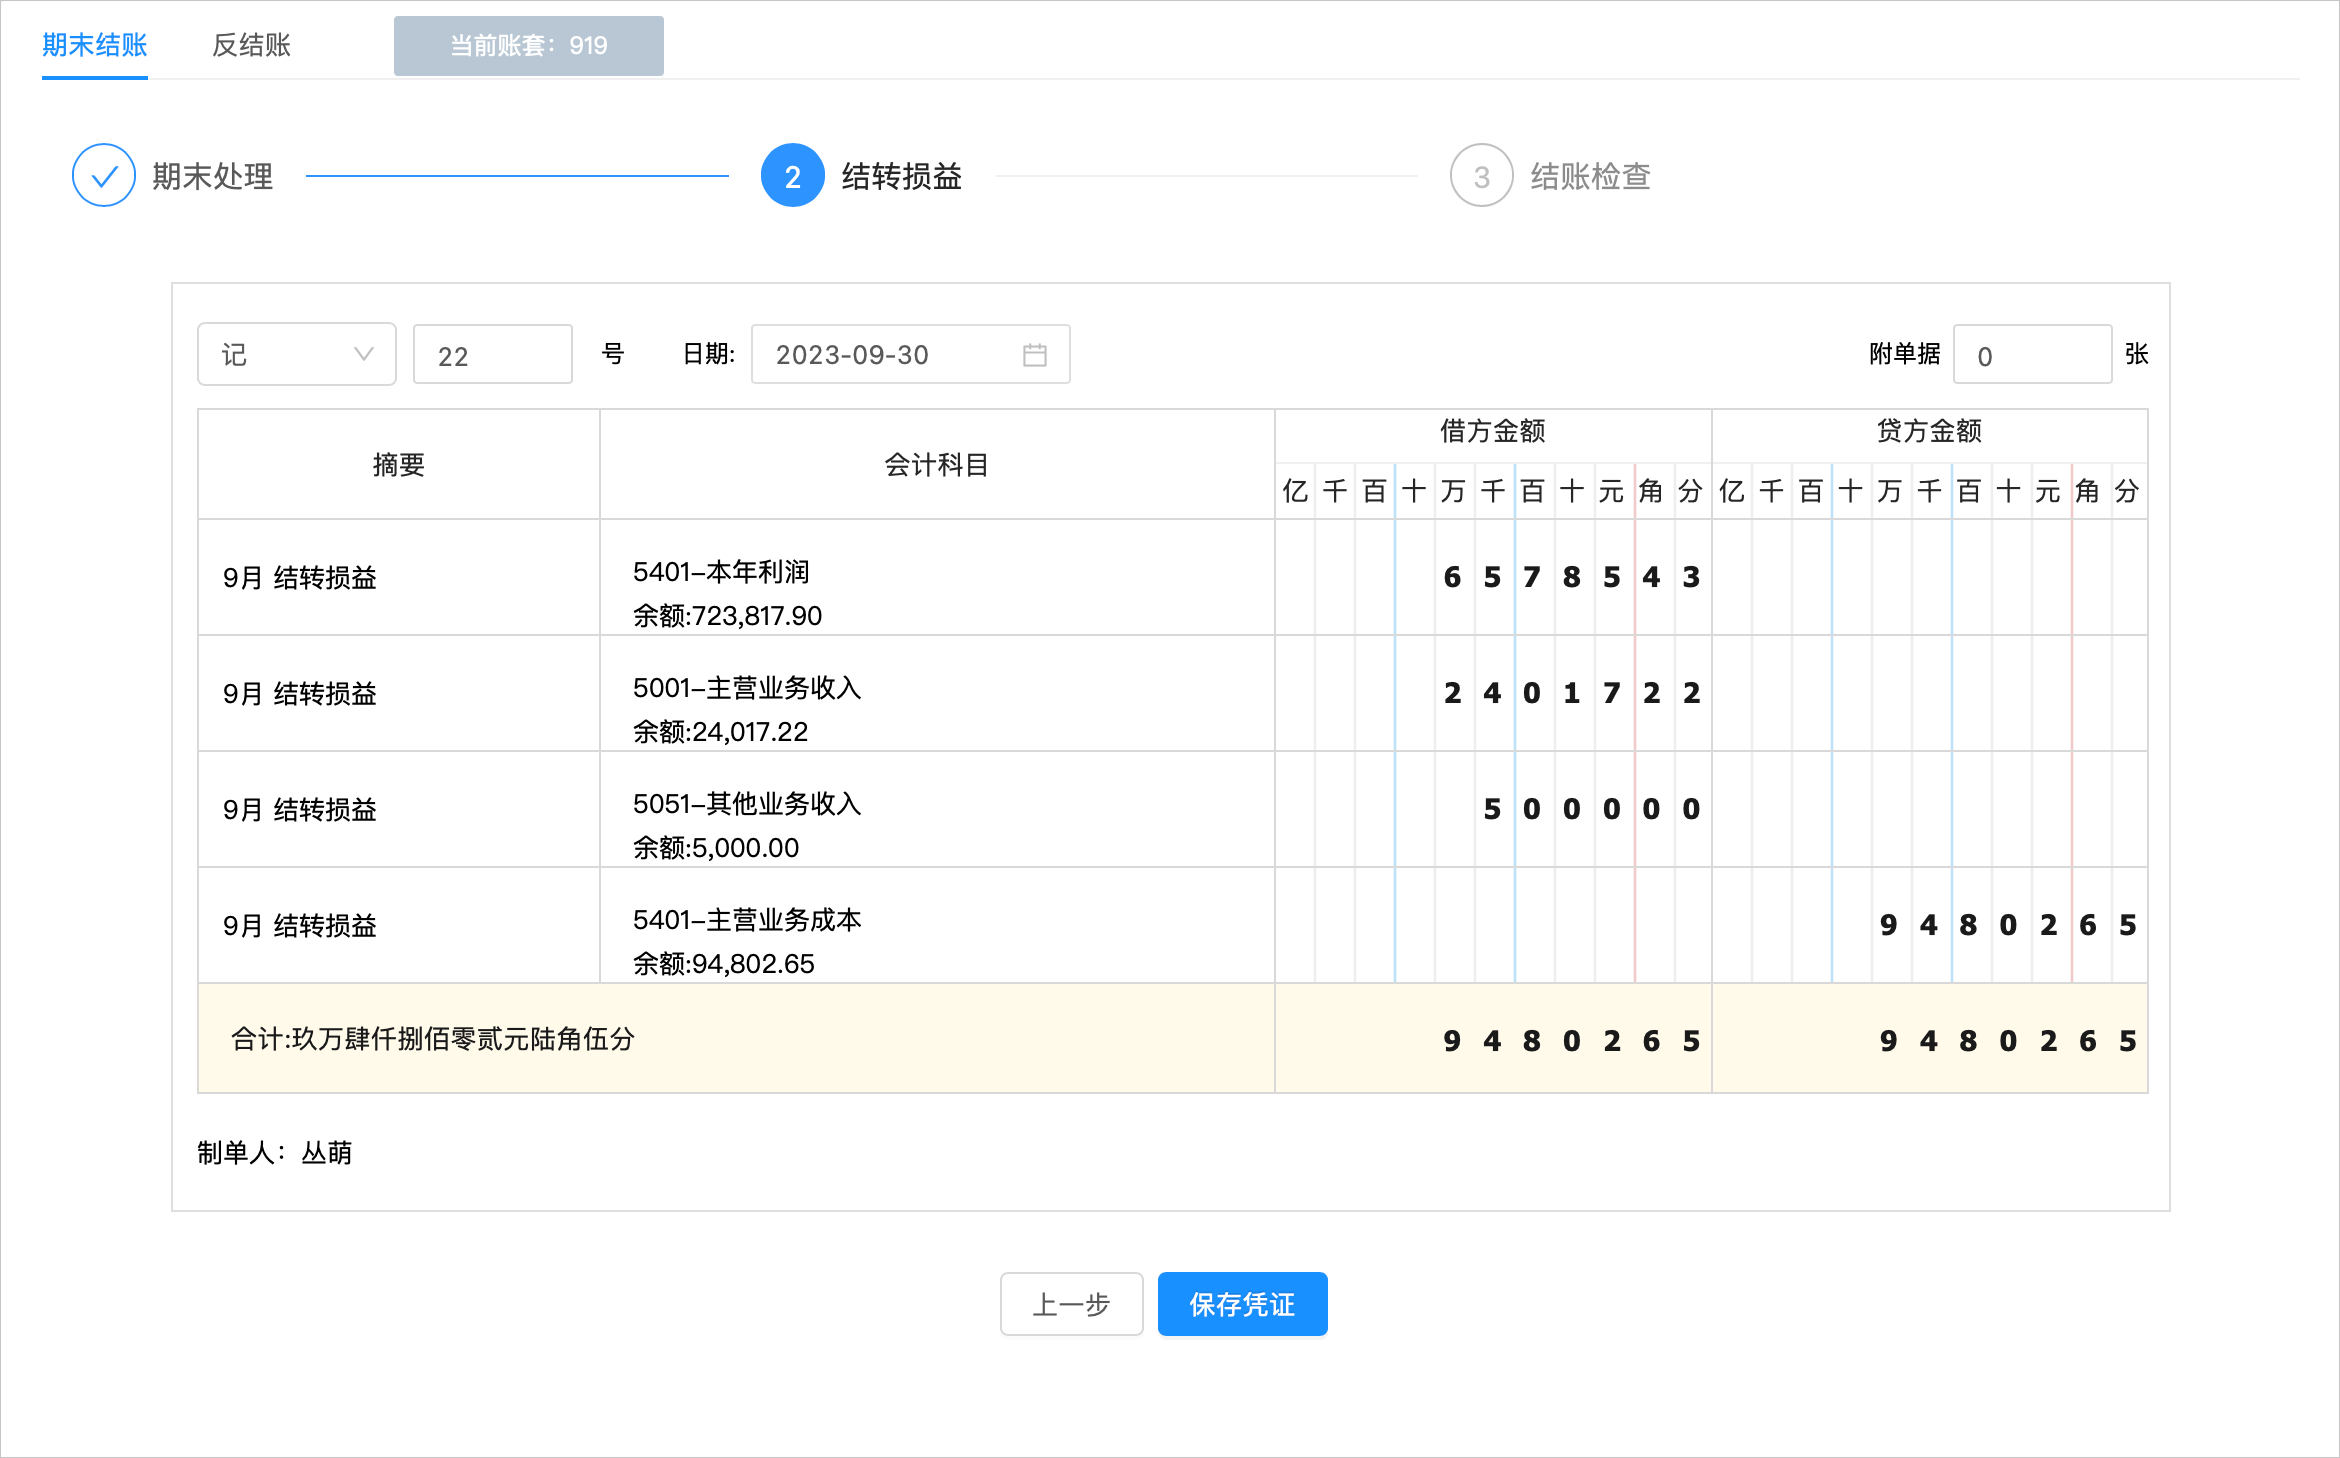Screen dimensions: 2340x1458
Task: Click the 结账检查 step label
Action: pos(1591,176)
